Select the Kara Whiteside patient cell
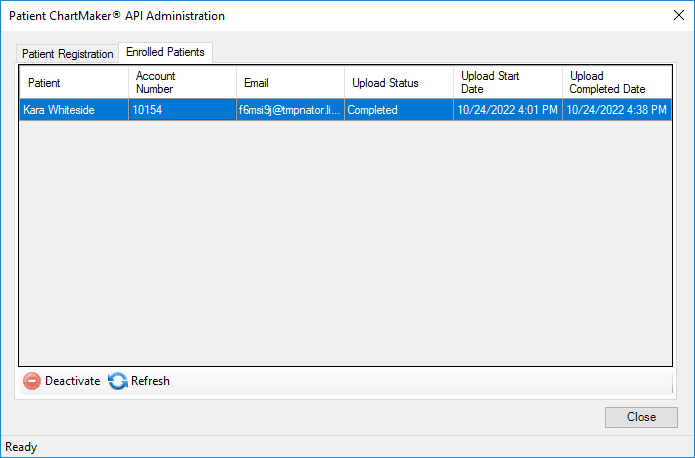695x458 pixels. pos(74,110)
